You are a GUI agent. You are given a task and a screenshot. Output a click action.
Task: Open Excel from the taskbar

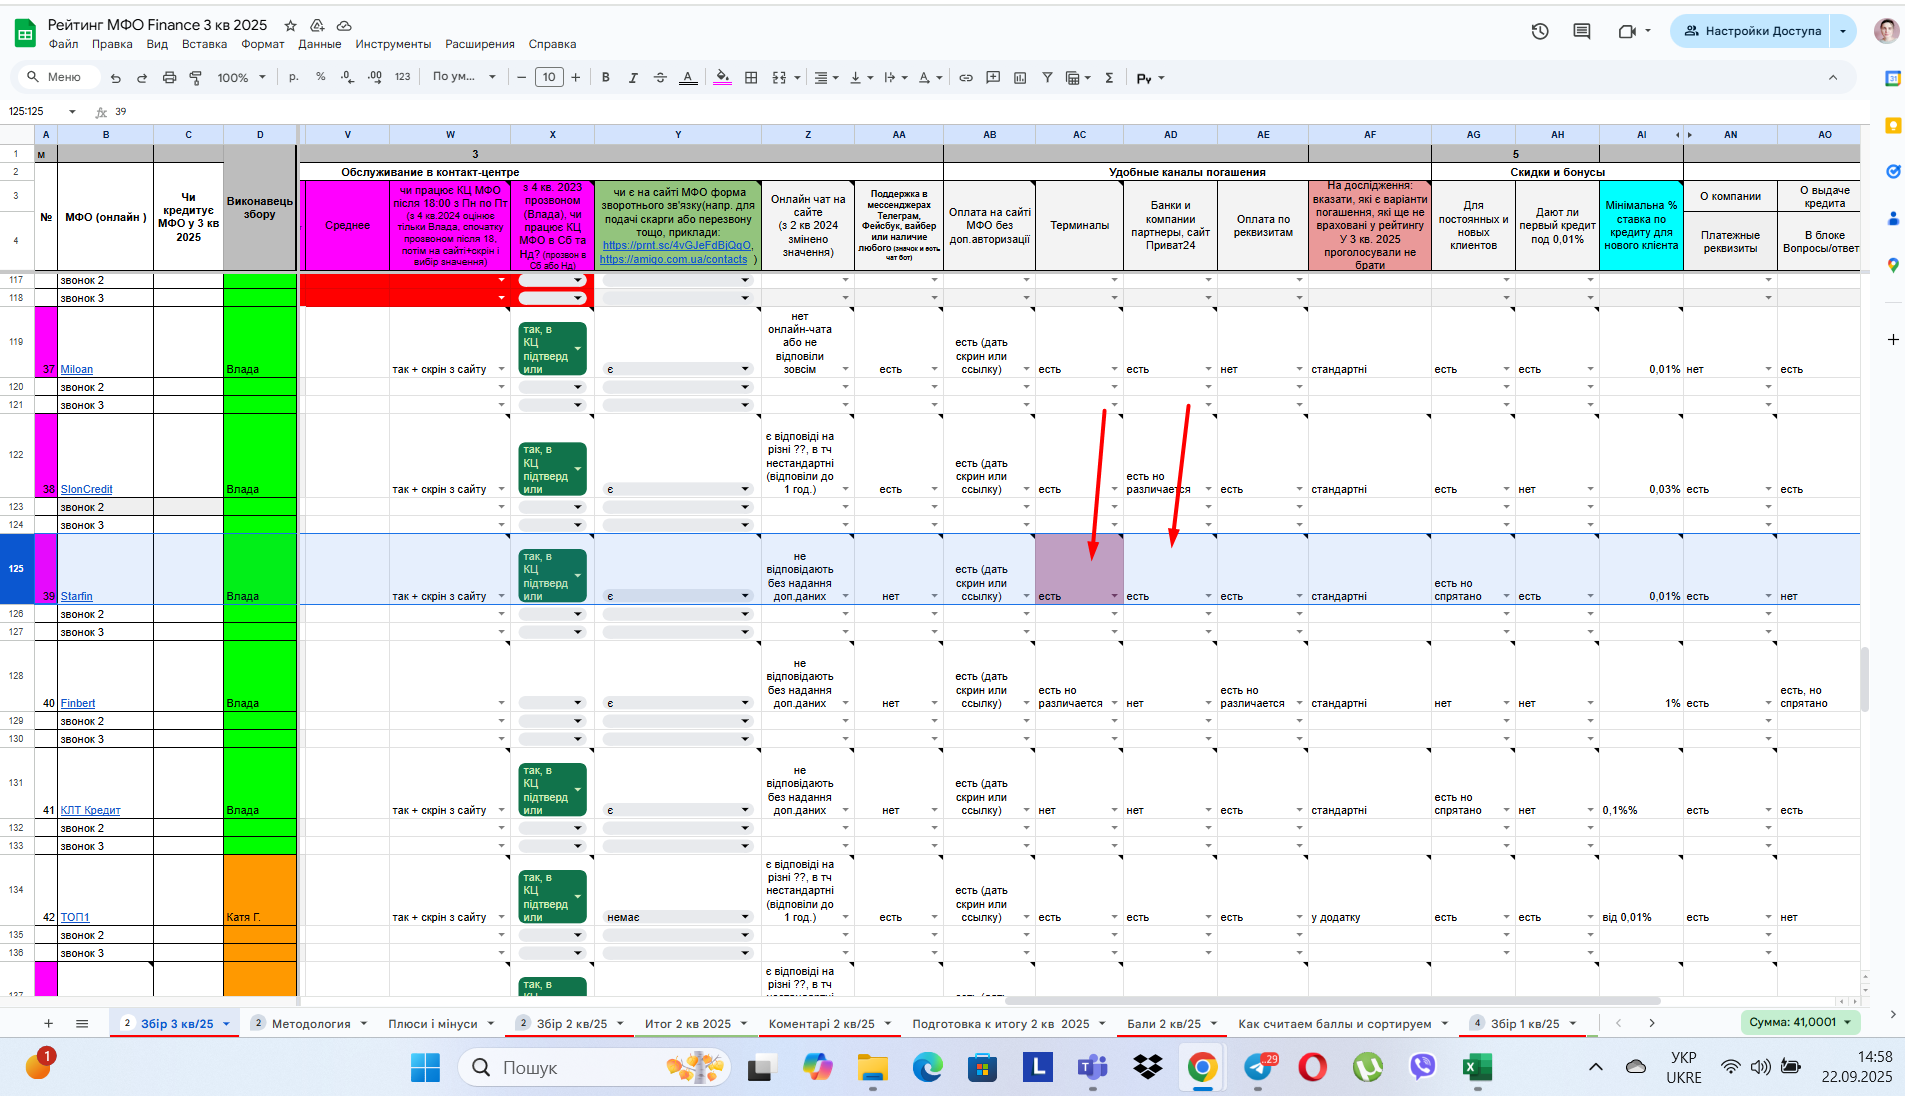click(x=1476, y=1067)
